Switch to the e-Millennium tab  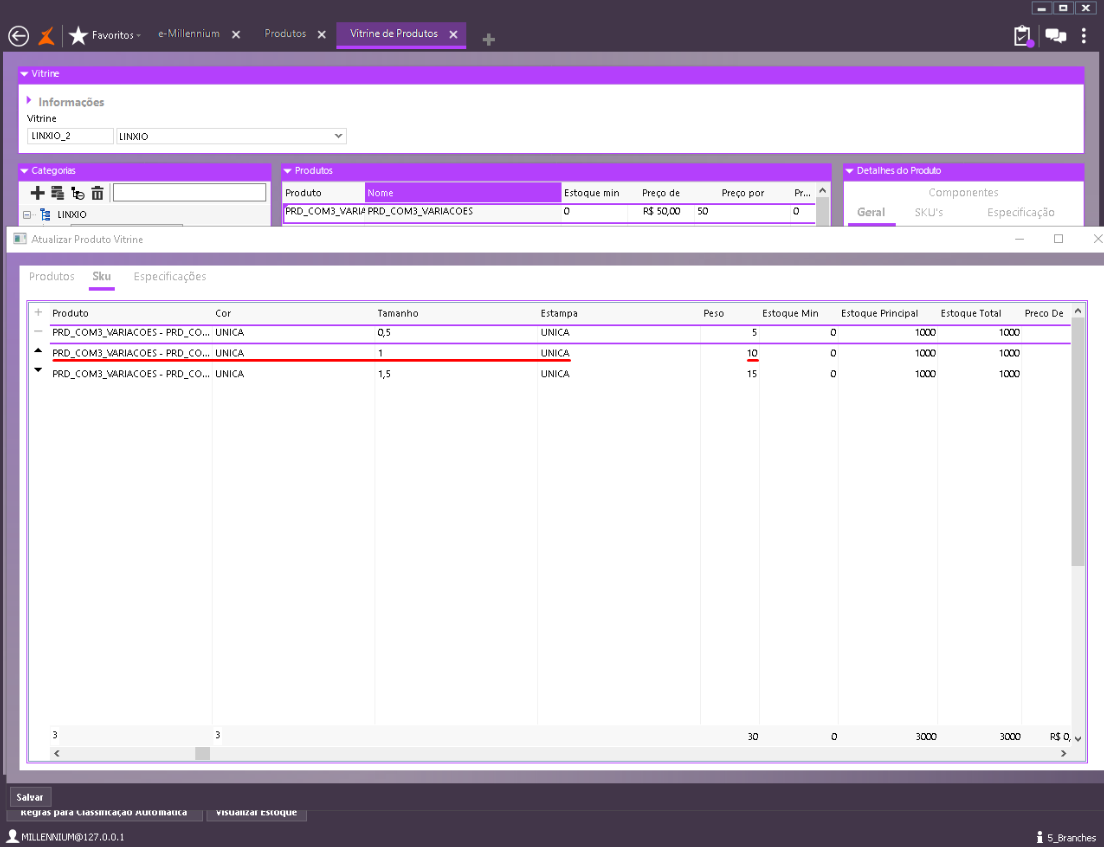189,34
